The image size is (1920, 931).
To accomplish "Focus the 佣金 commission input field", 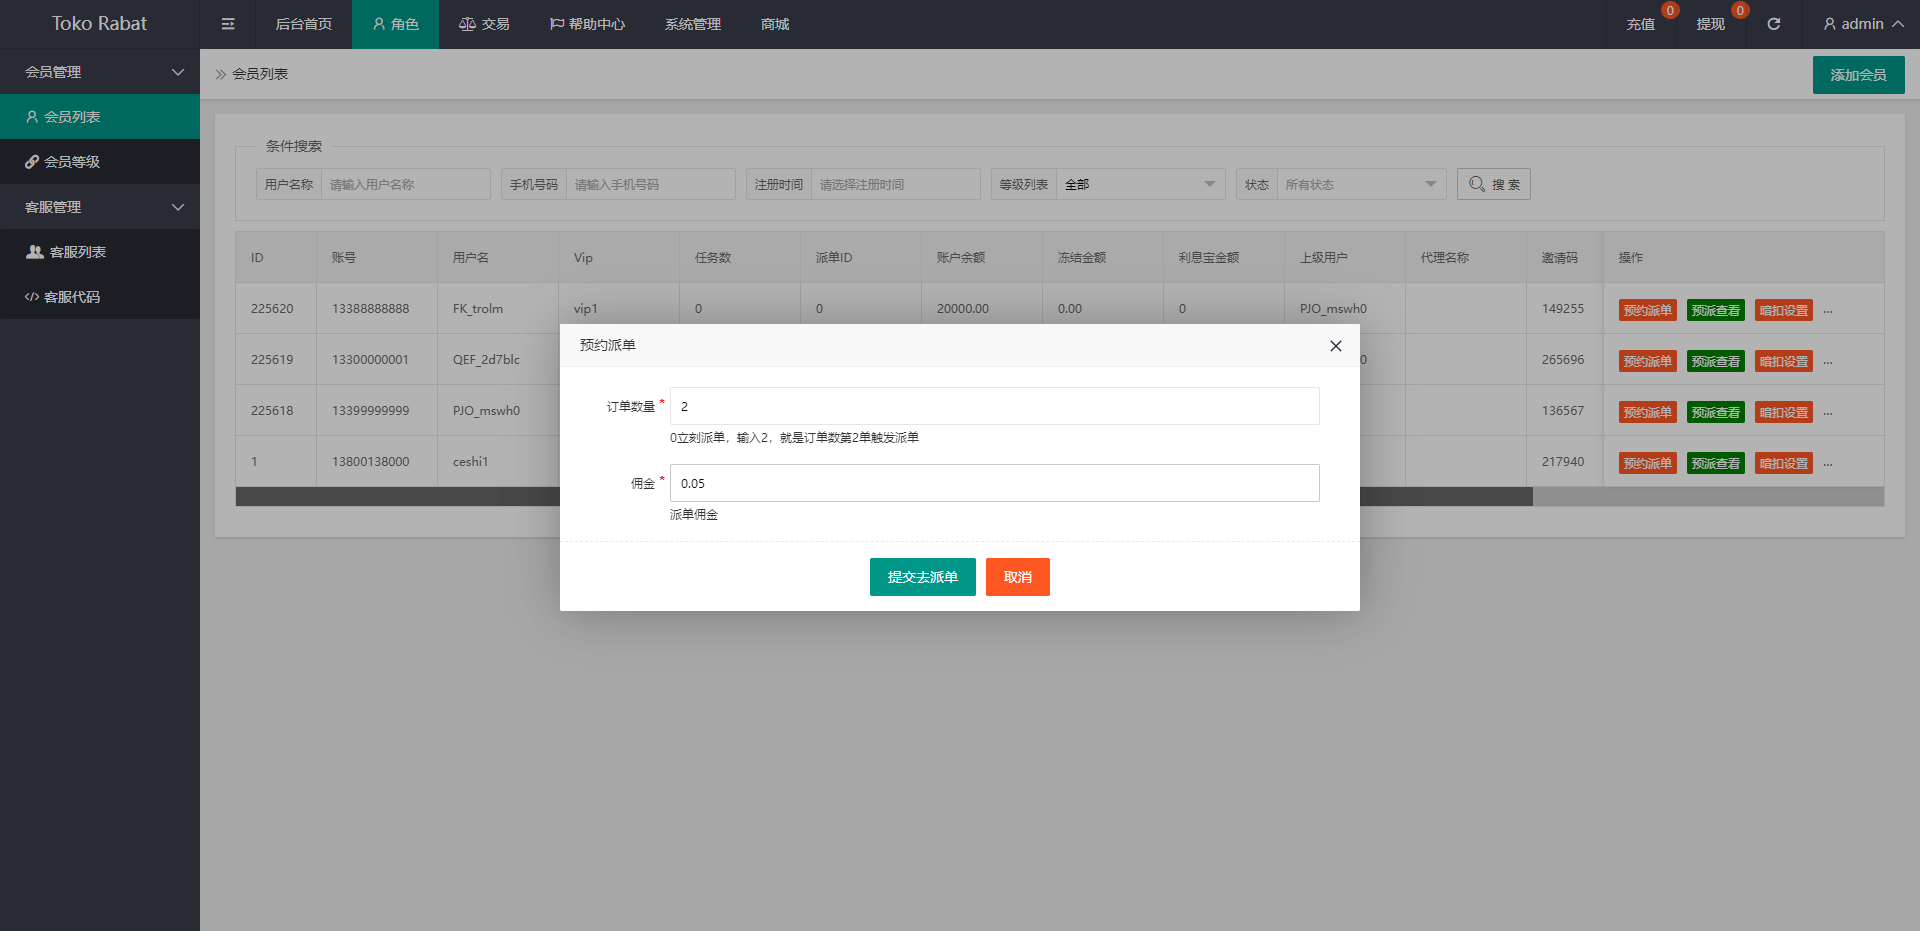I will (994, 483).
